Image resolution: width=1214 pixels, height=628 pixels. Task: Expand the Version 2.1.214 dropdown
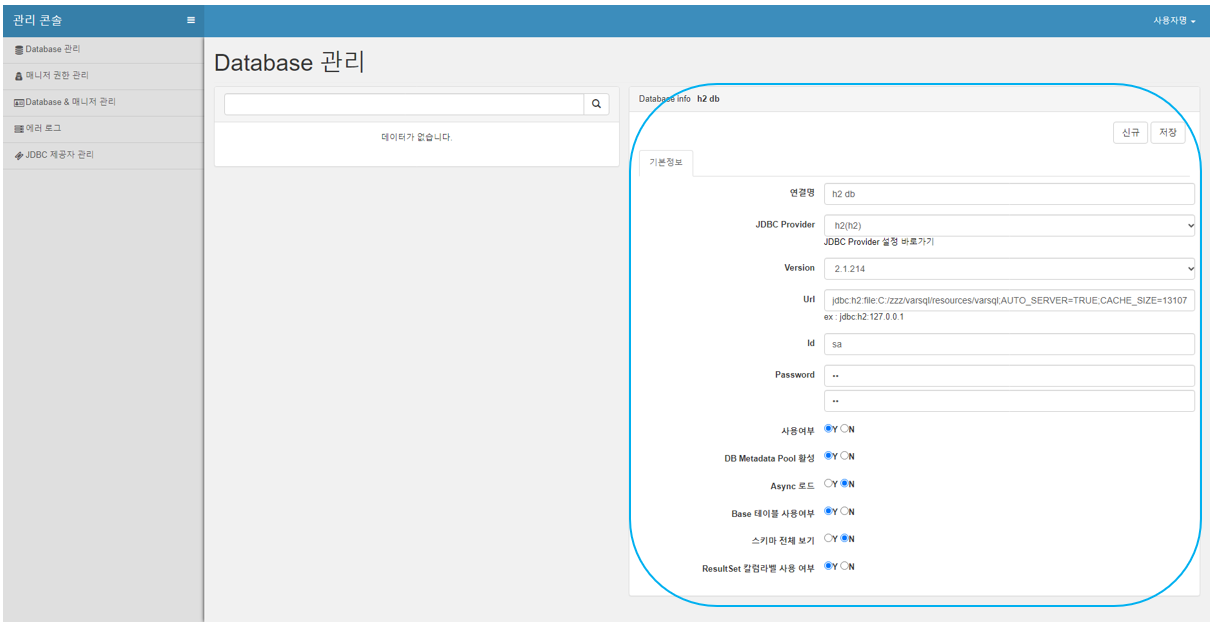pyautogui.click(x=1009, y=268)
